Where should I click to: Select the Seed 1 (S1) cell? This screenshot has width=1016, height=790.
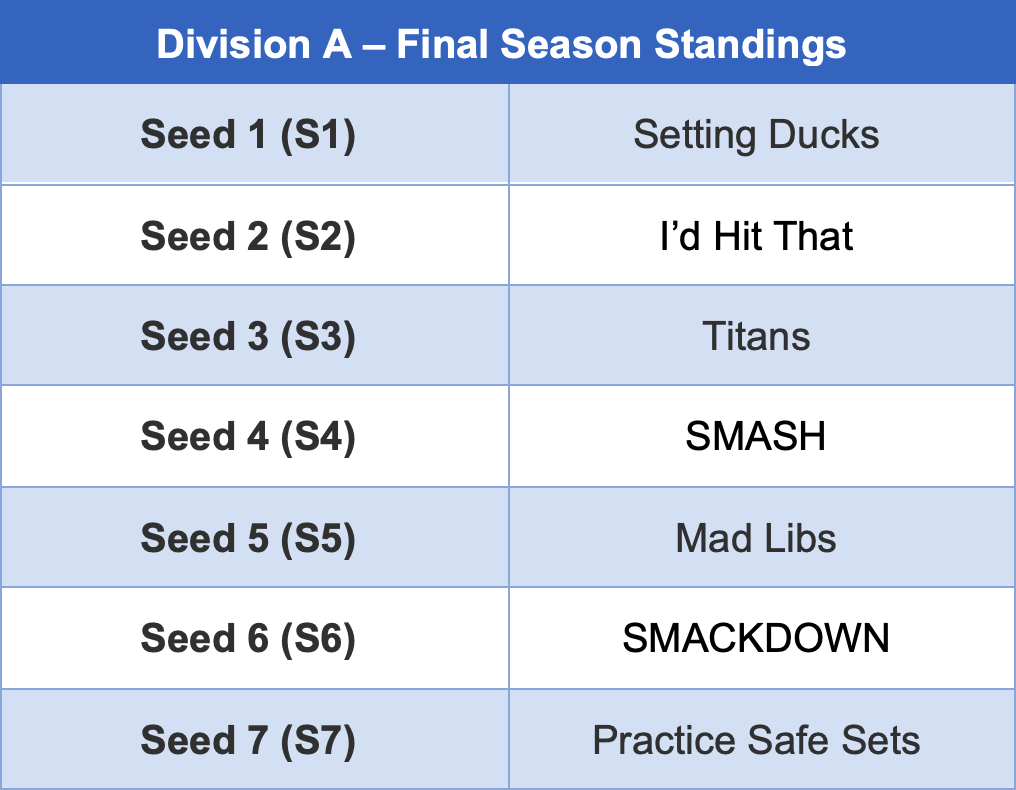[248, 134]
